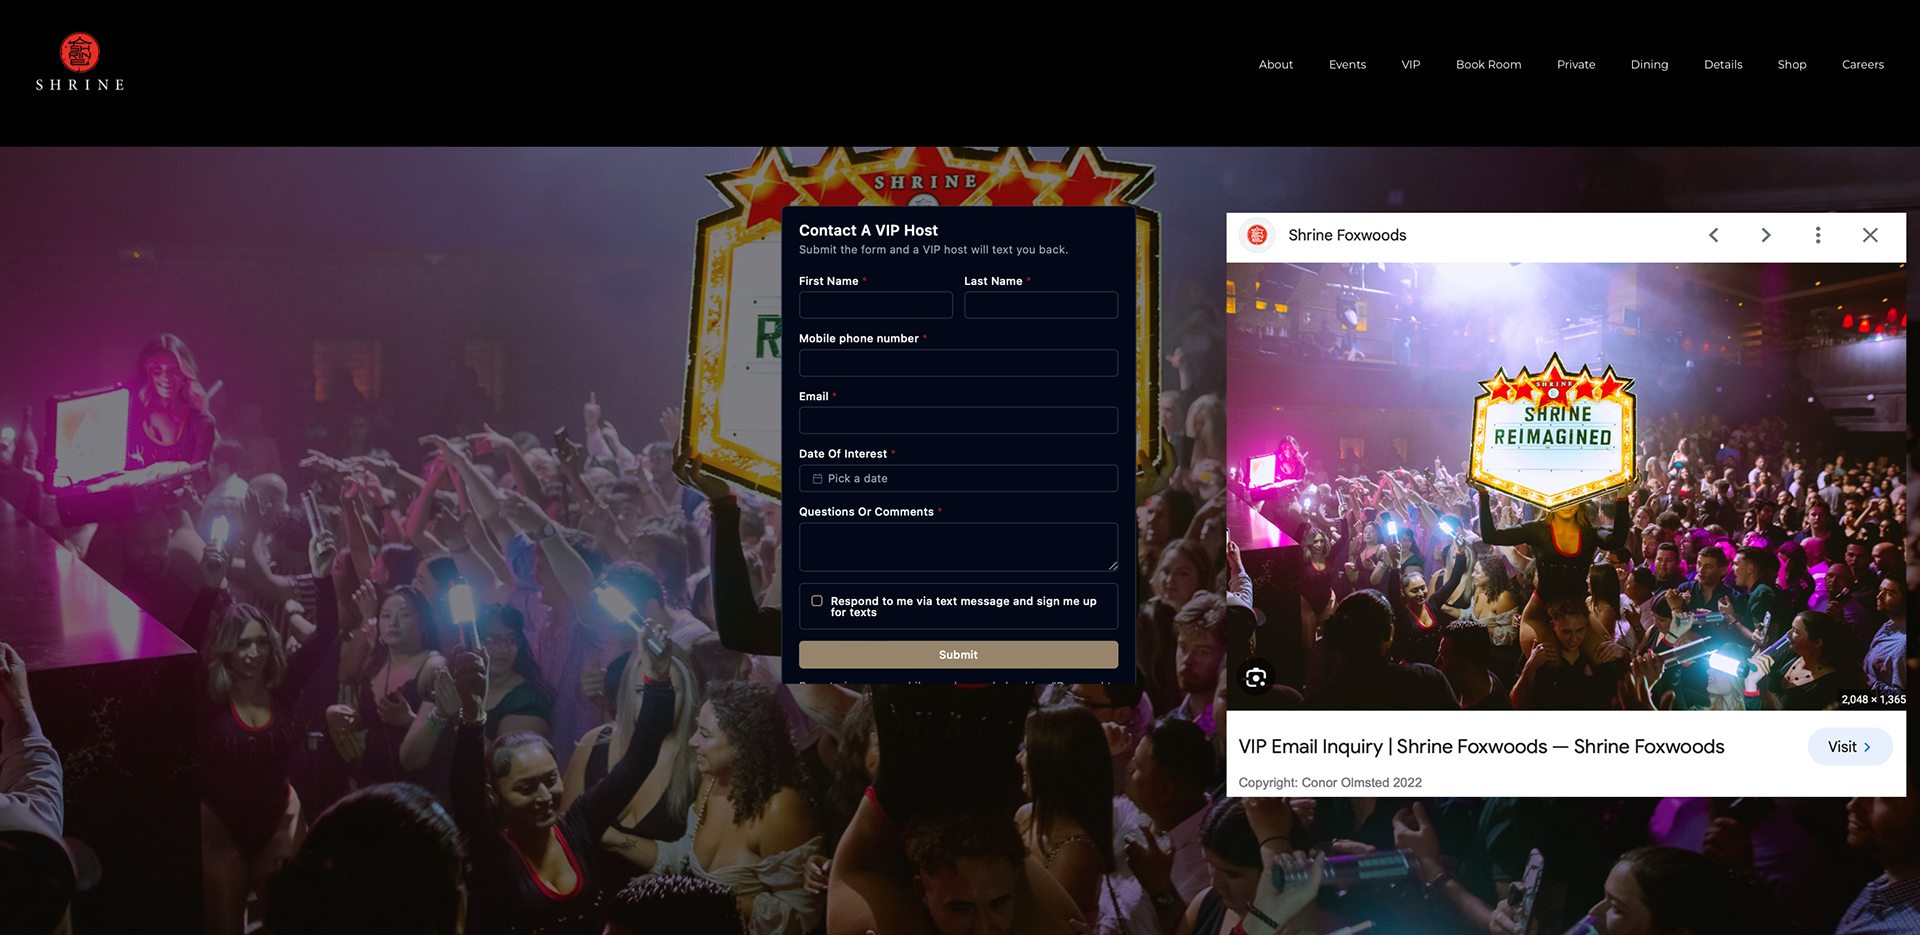Click the 2,048 × 1,365 image dimensions label

pos(1873,700)
